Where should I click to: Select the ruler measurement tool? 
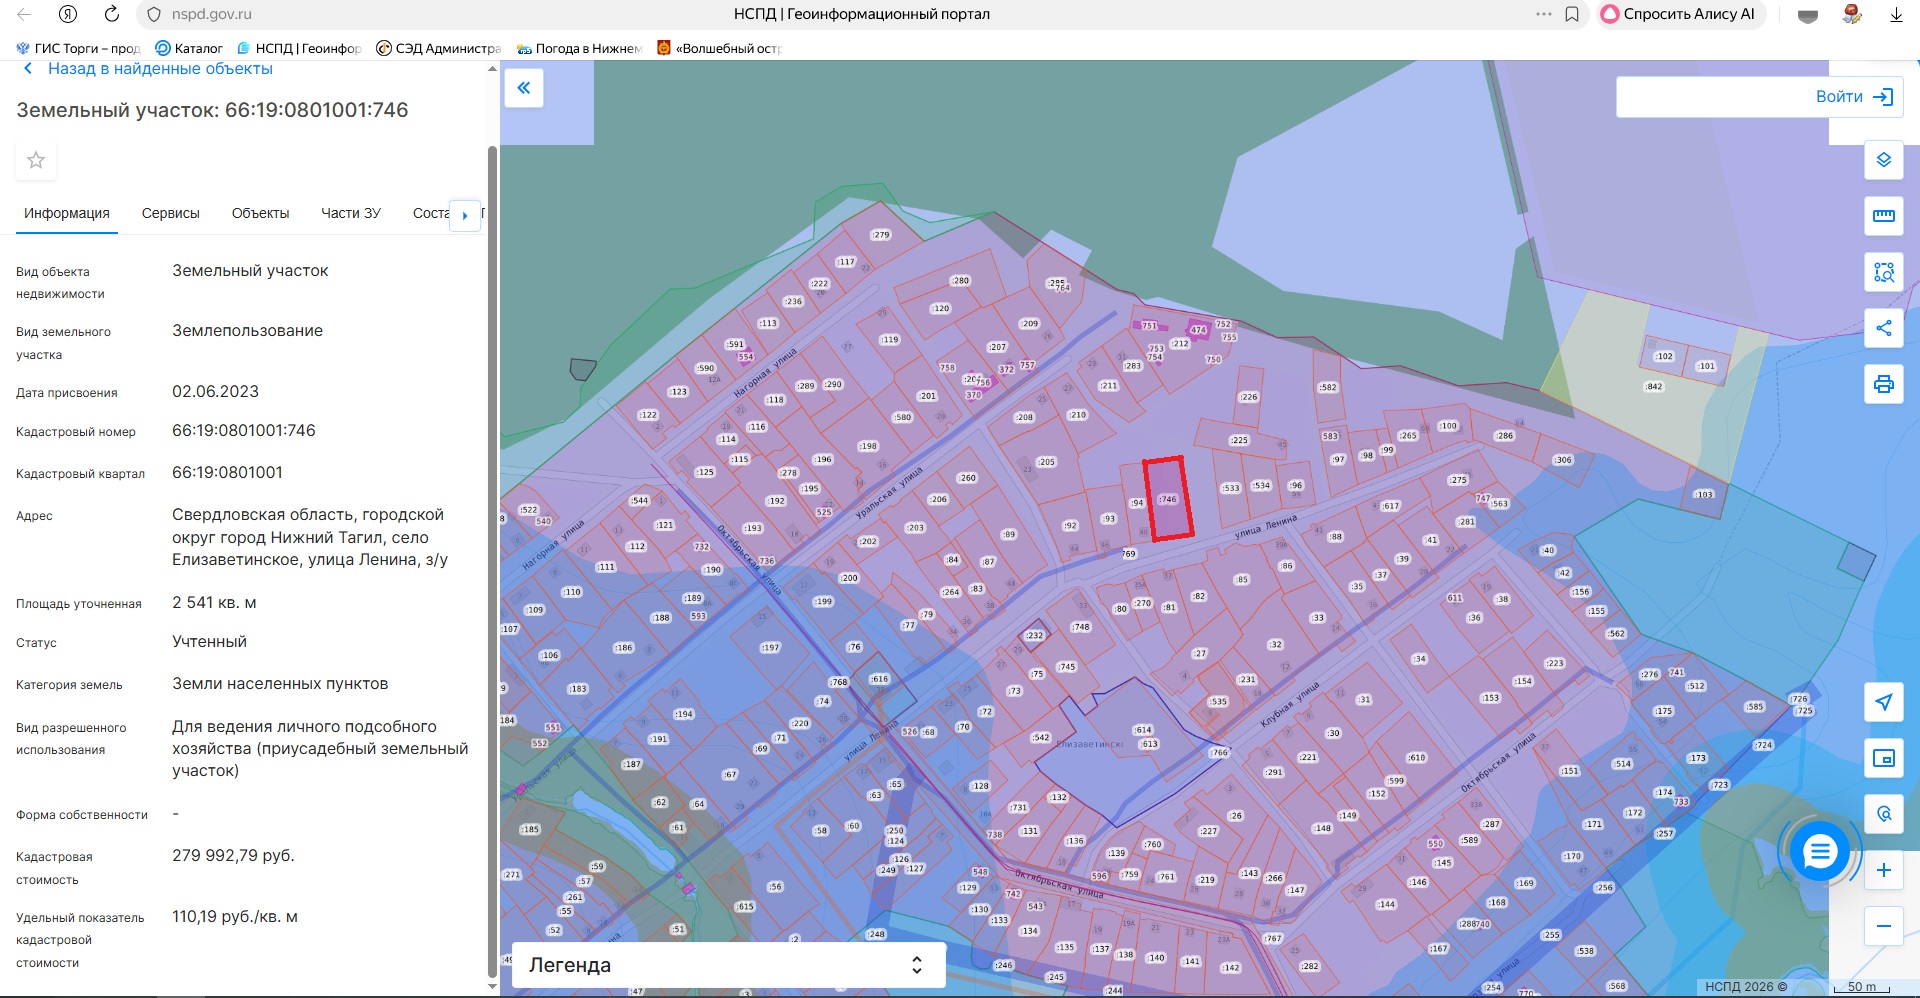coord(1883,216)
